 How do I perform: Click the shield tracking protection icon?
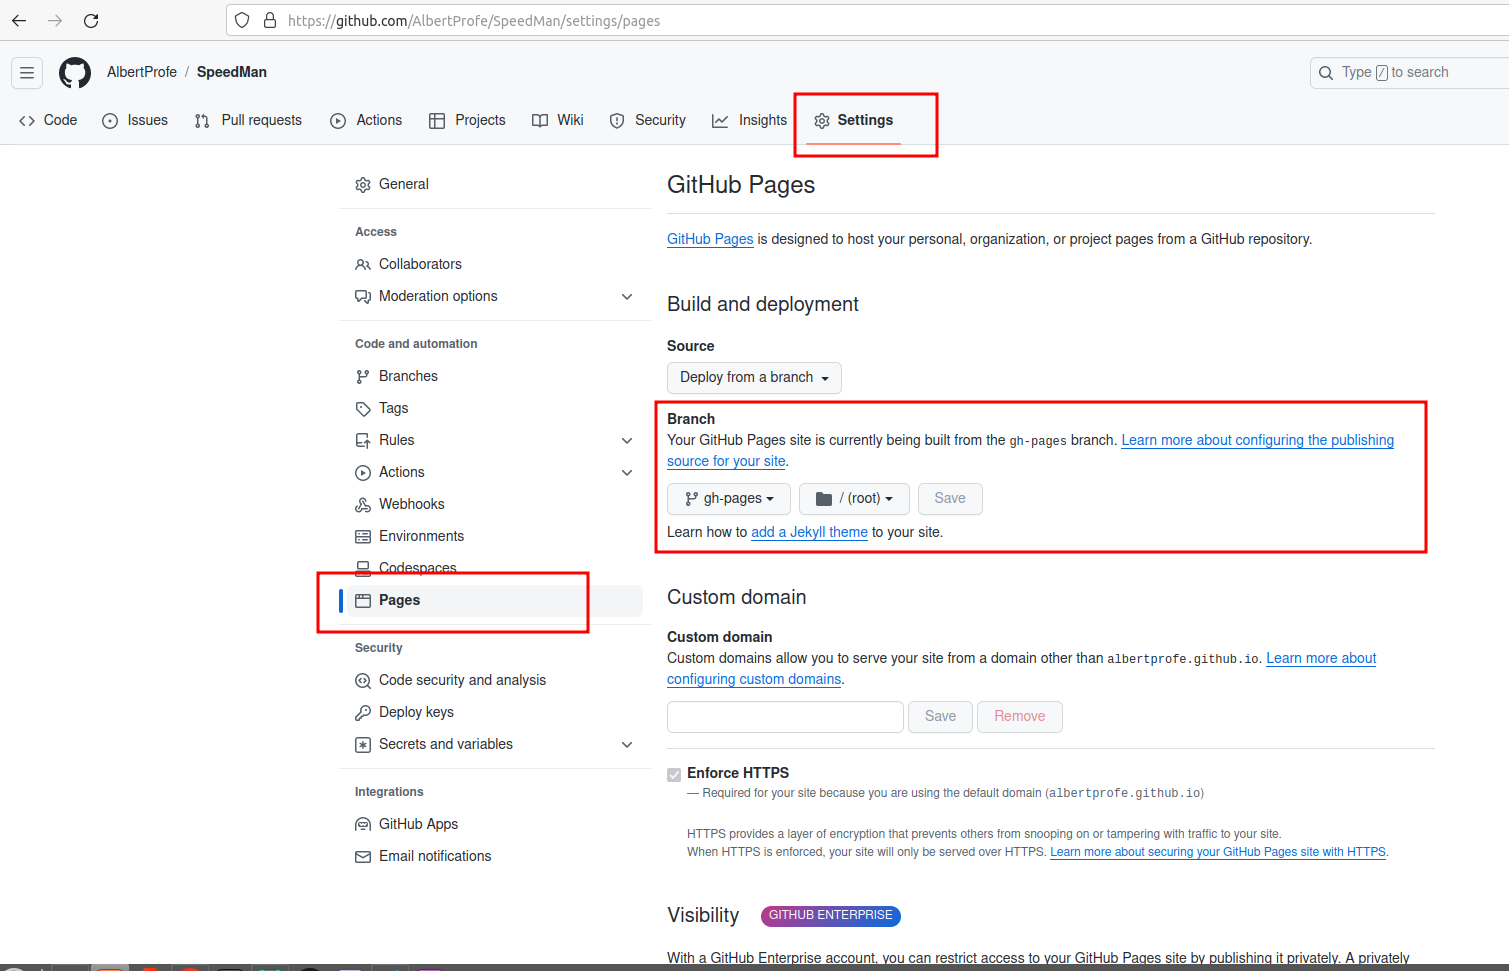(242, 20)
